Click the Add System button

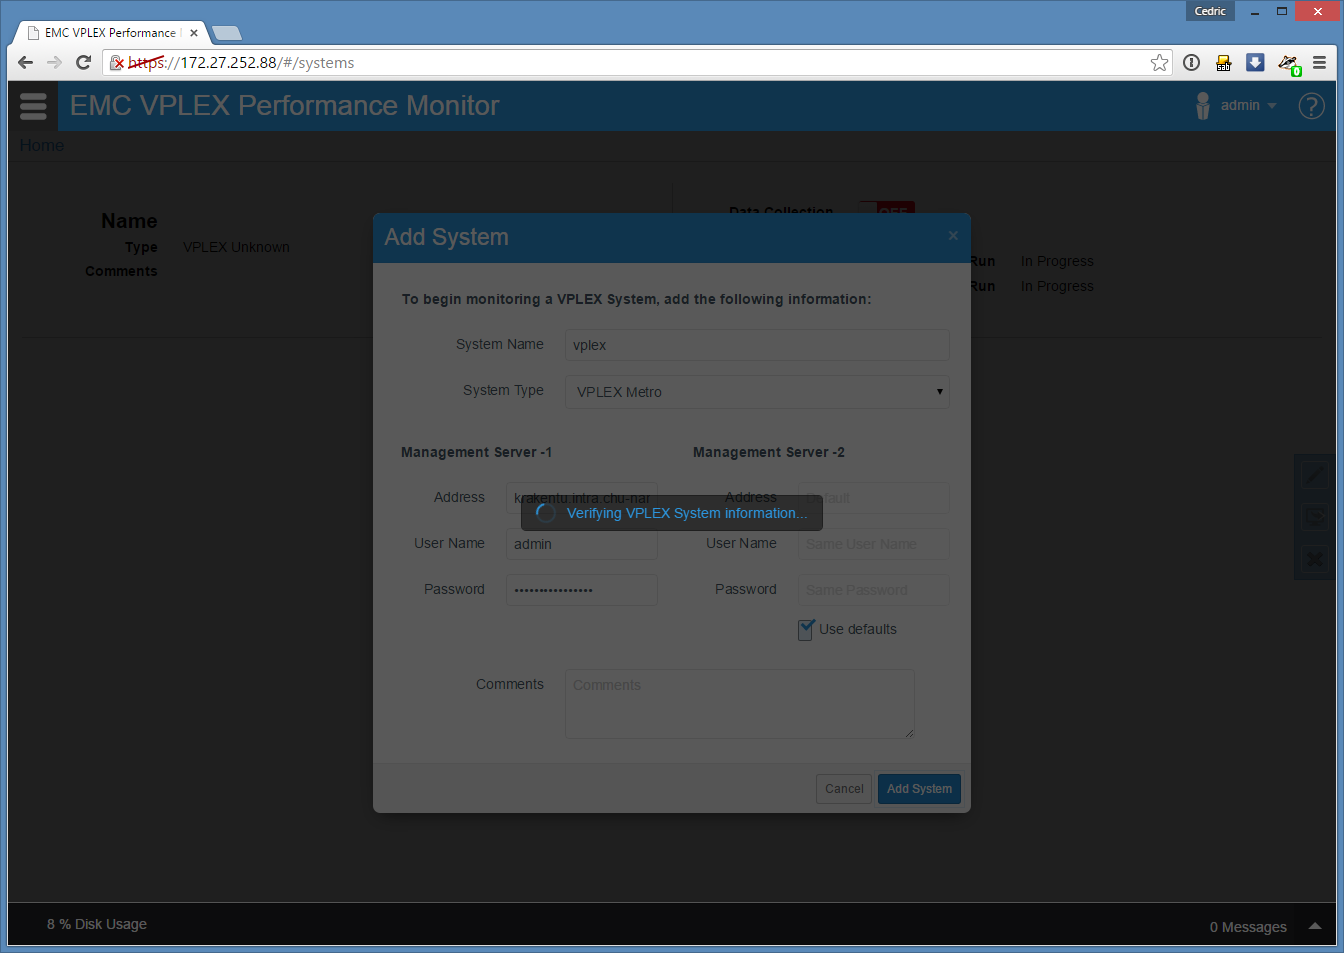click(x=919, y=789)
